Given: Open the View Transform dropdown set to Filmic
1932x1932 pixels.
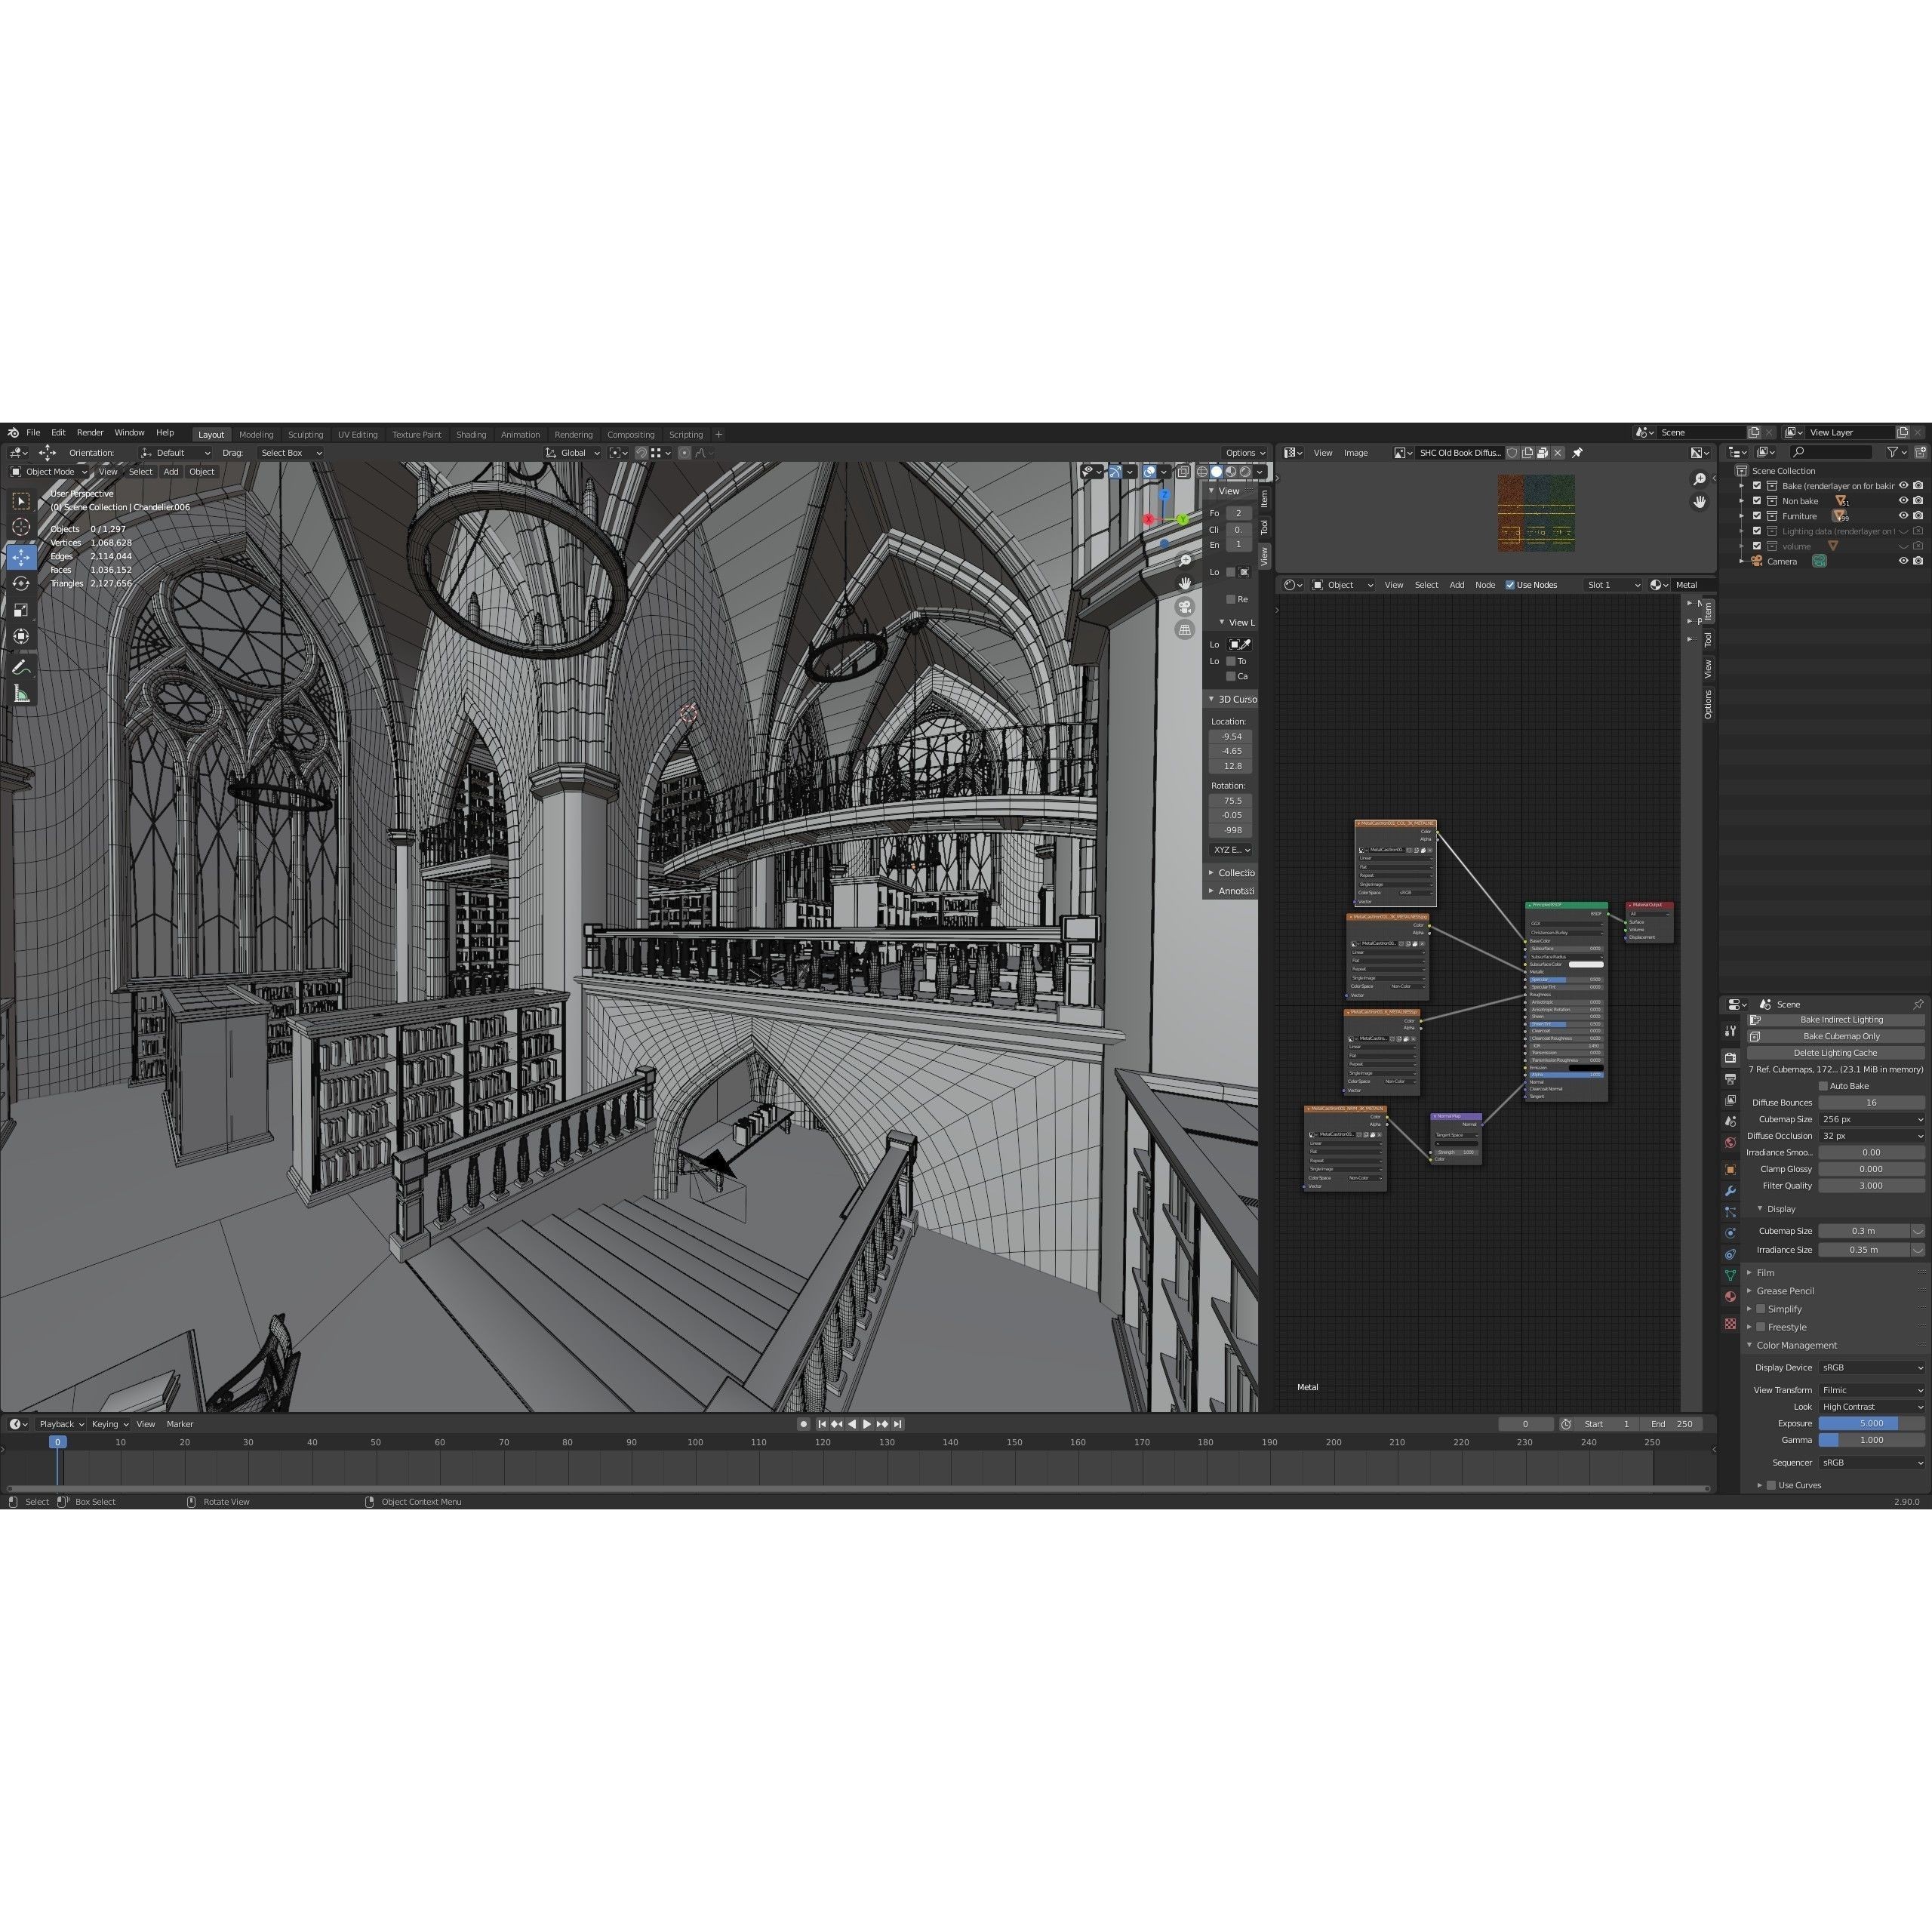Looking at the screenshot, I should 1870,1390.
